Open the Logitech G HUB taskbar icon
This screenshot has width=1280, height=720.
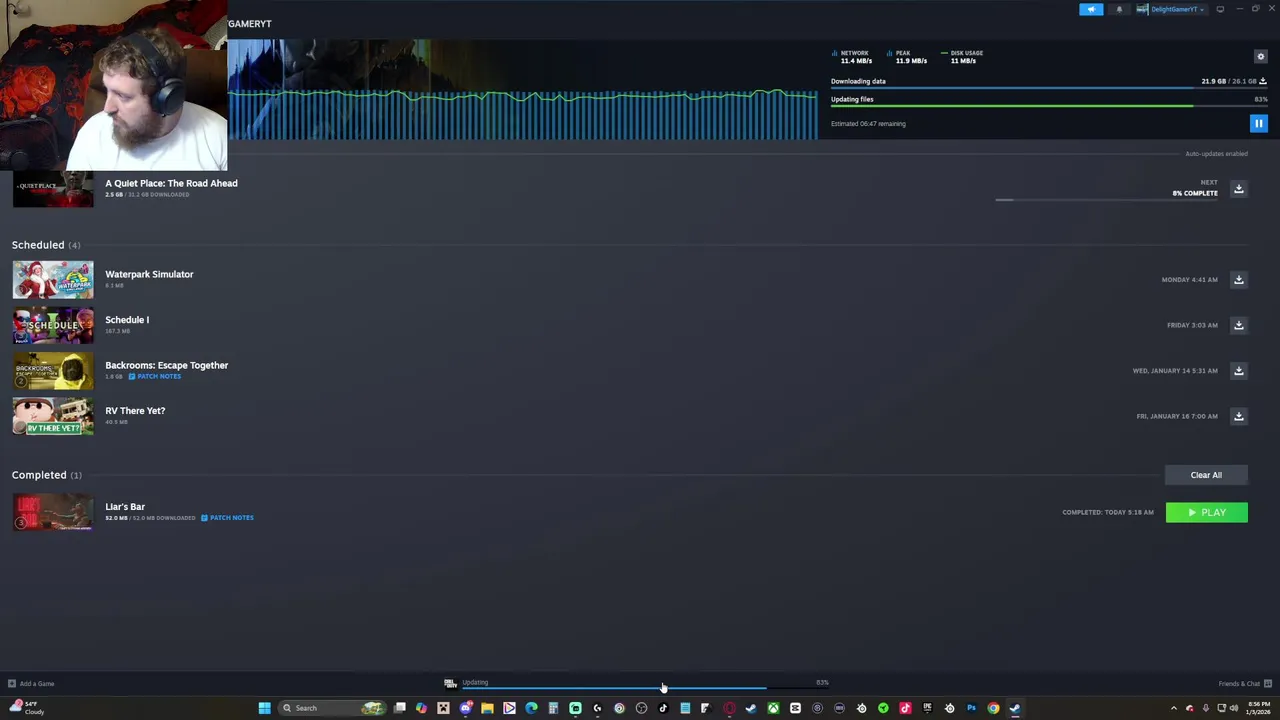[x=597, y=708]
